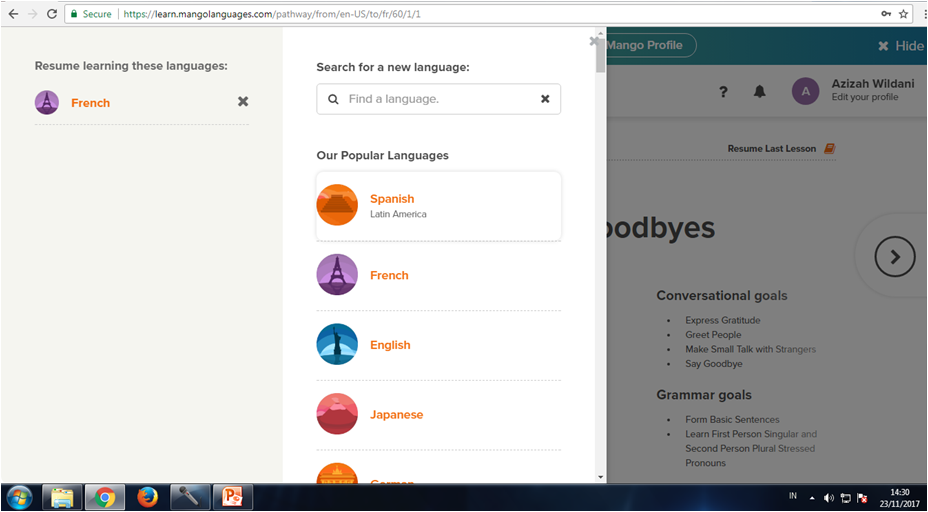Click the purple user avatar A
The image size is (928, 512).
[805, 91]
